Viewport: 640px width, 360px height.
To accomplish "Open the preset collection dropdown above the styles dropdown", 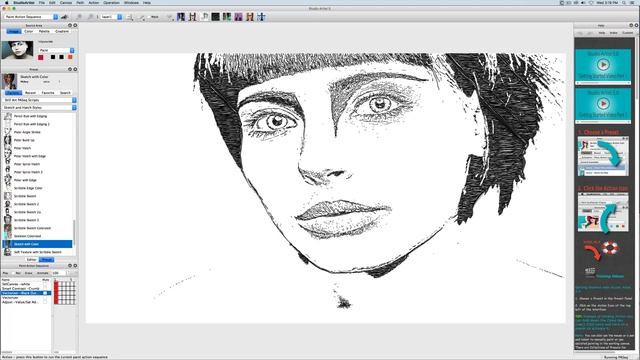I will click(x=40, y=100).
